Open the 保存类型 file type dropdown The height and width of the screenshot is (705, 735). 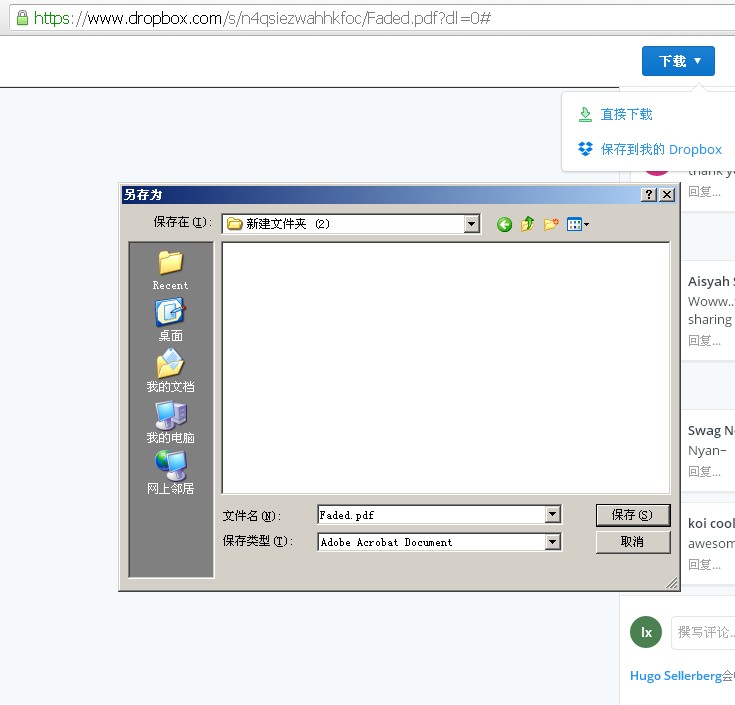553,542
